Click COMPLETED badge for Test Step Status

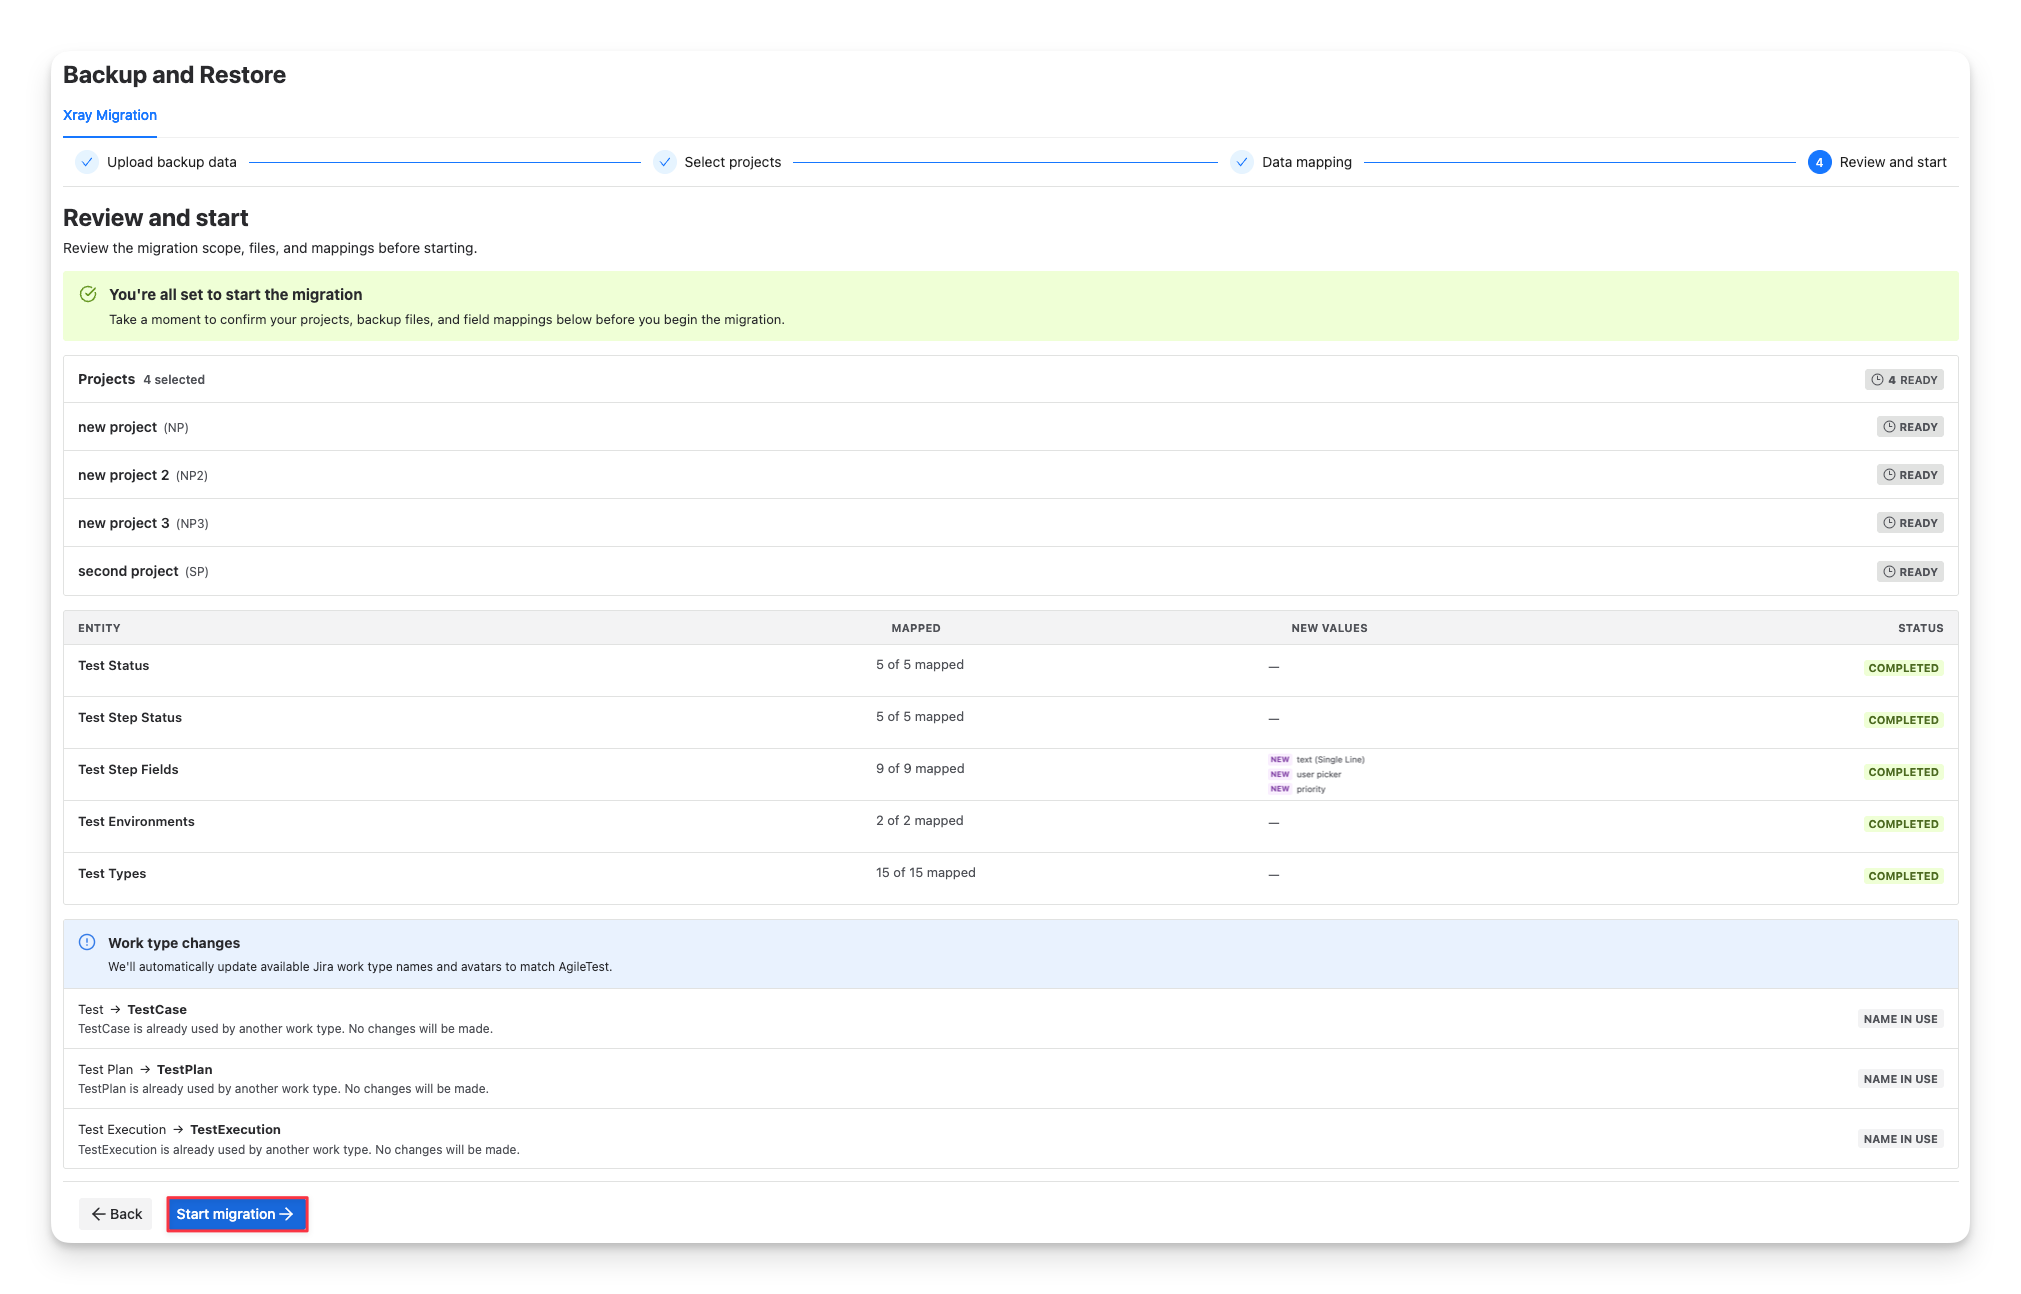tap(1903, 720)
